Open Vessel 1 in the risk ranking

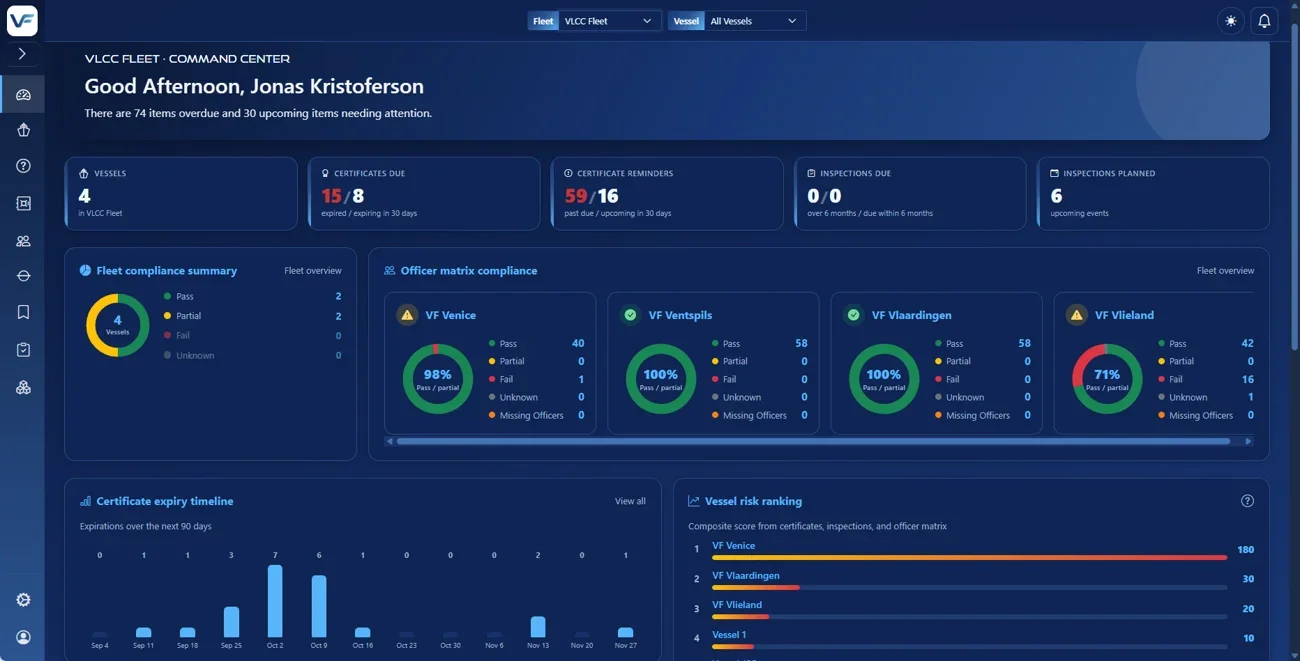(x=729, y=635)
